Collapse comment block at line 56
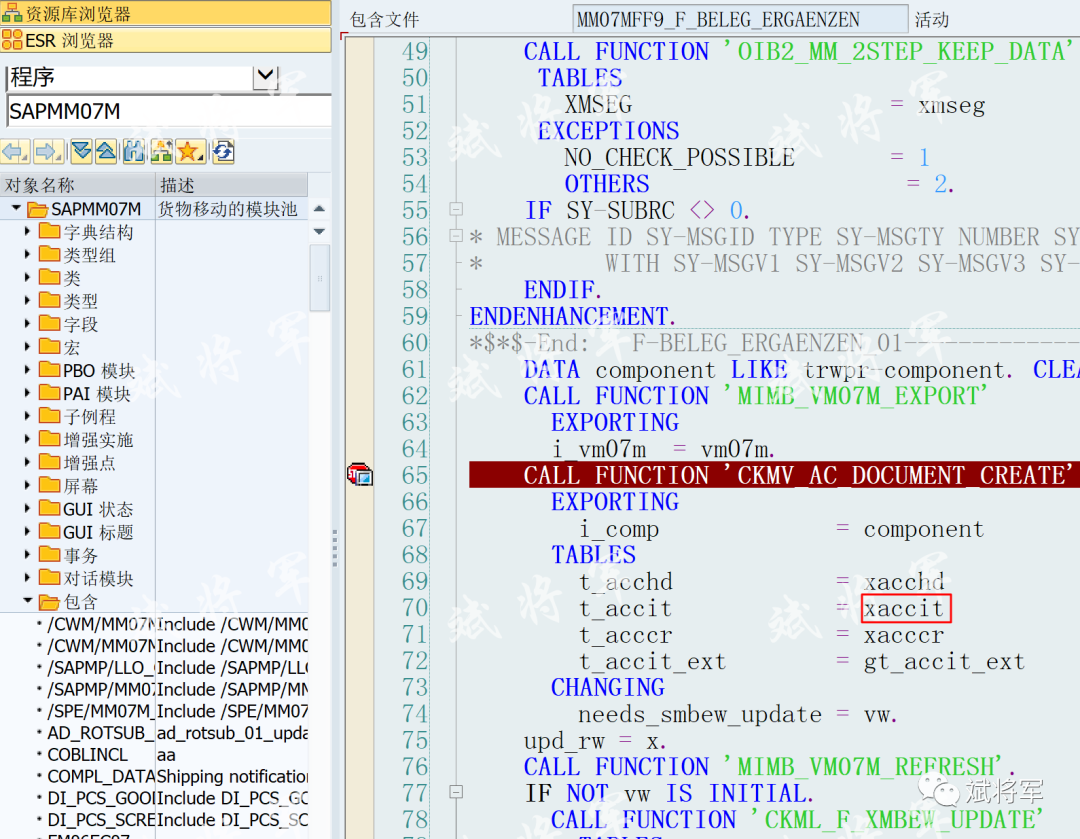Screen dimensions: 1080x839 click(455, 236)
